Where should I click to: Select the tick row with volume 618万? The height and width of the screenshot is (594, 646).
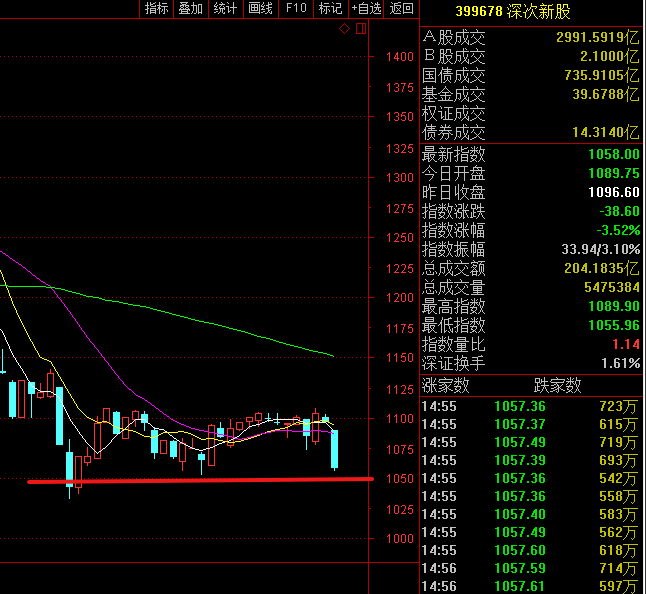click(x=530, y=550)
